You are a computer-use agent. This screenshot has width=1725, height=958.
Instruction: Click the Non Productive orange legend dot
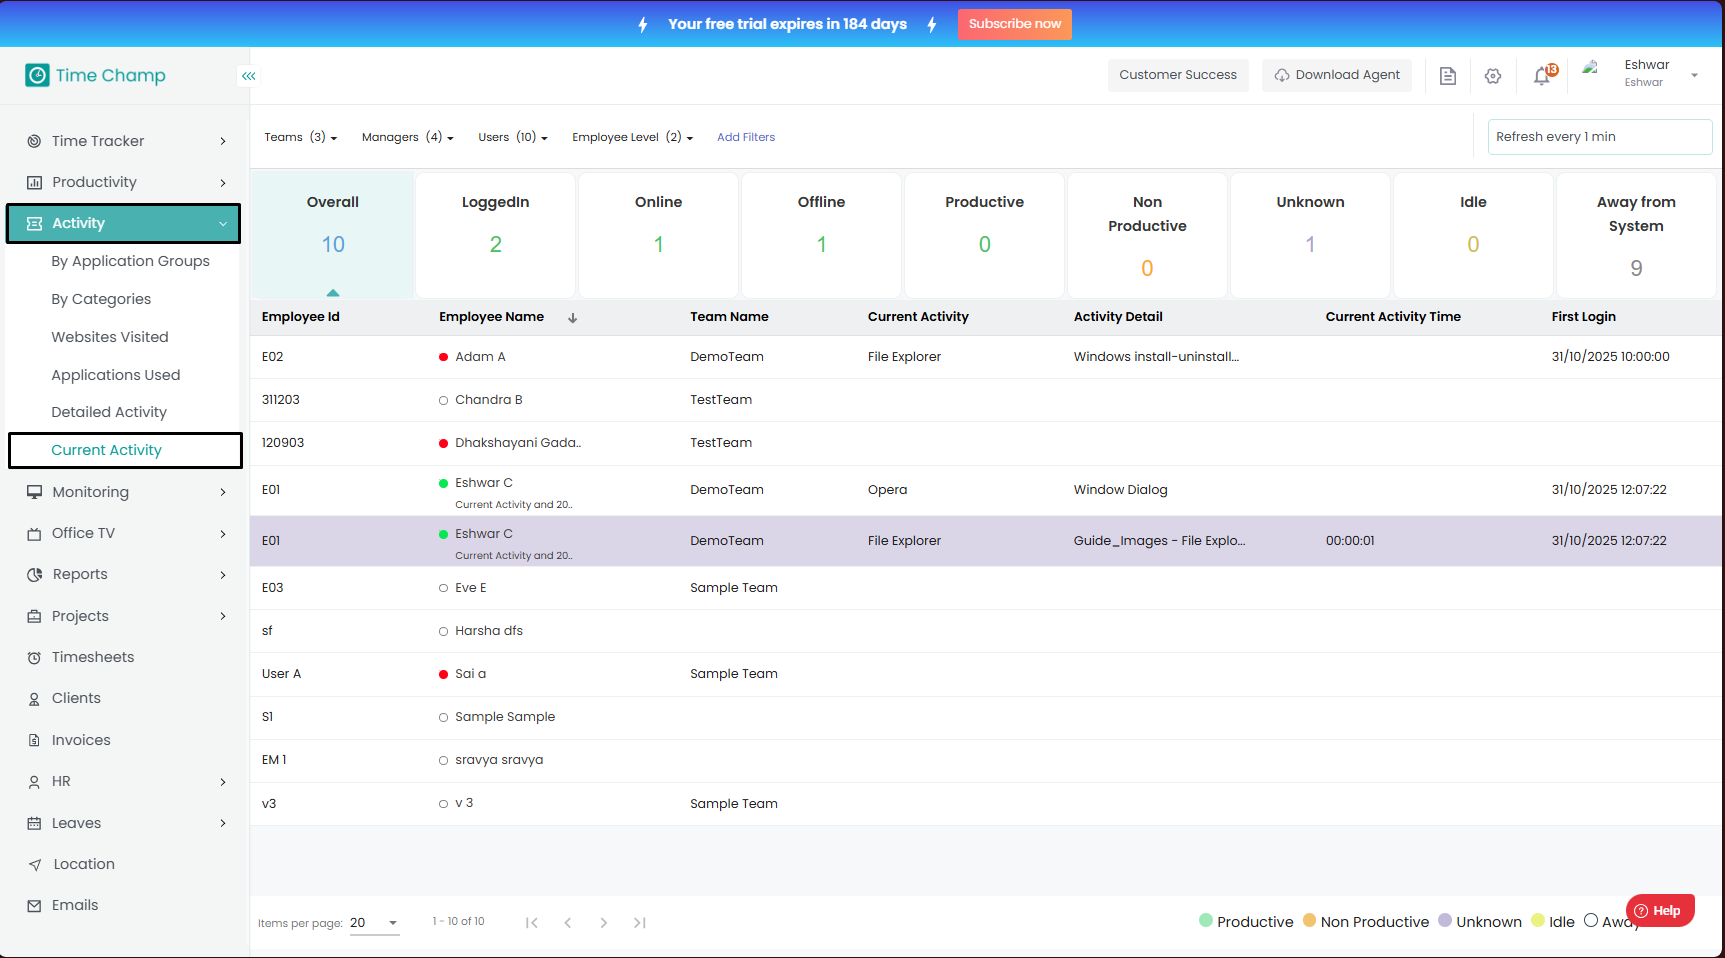point(1309,921)
